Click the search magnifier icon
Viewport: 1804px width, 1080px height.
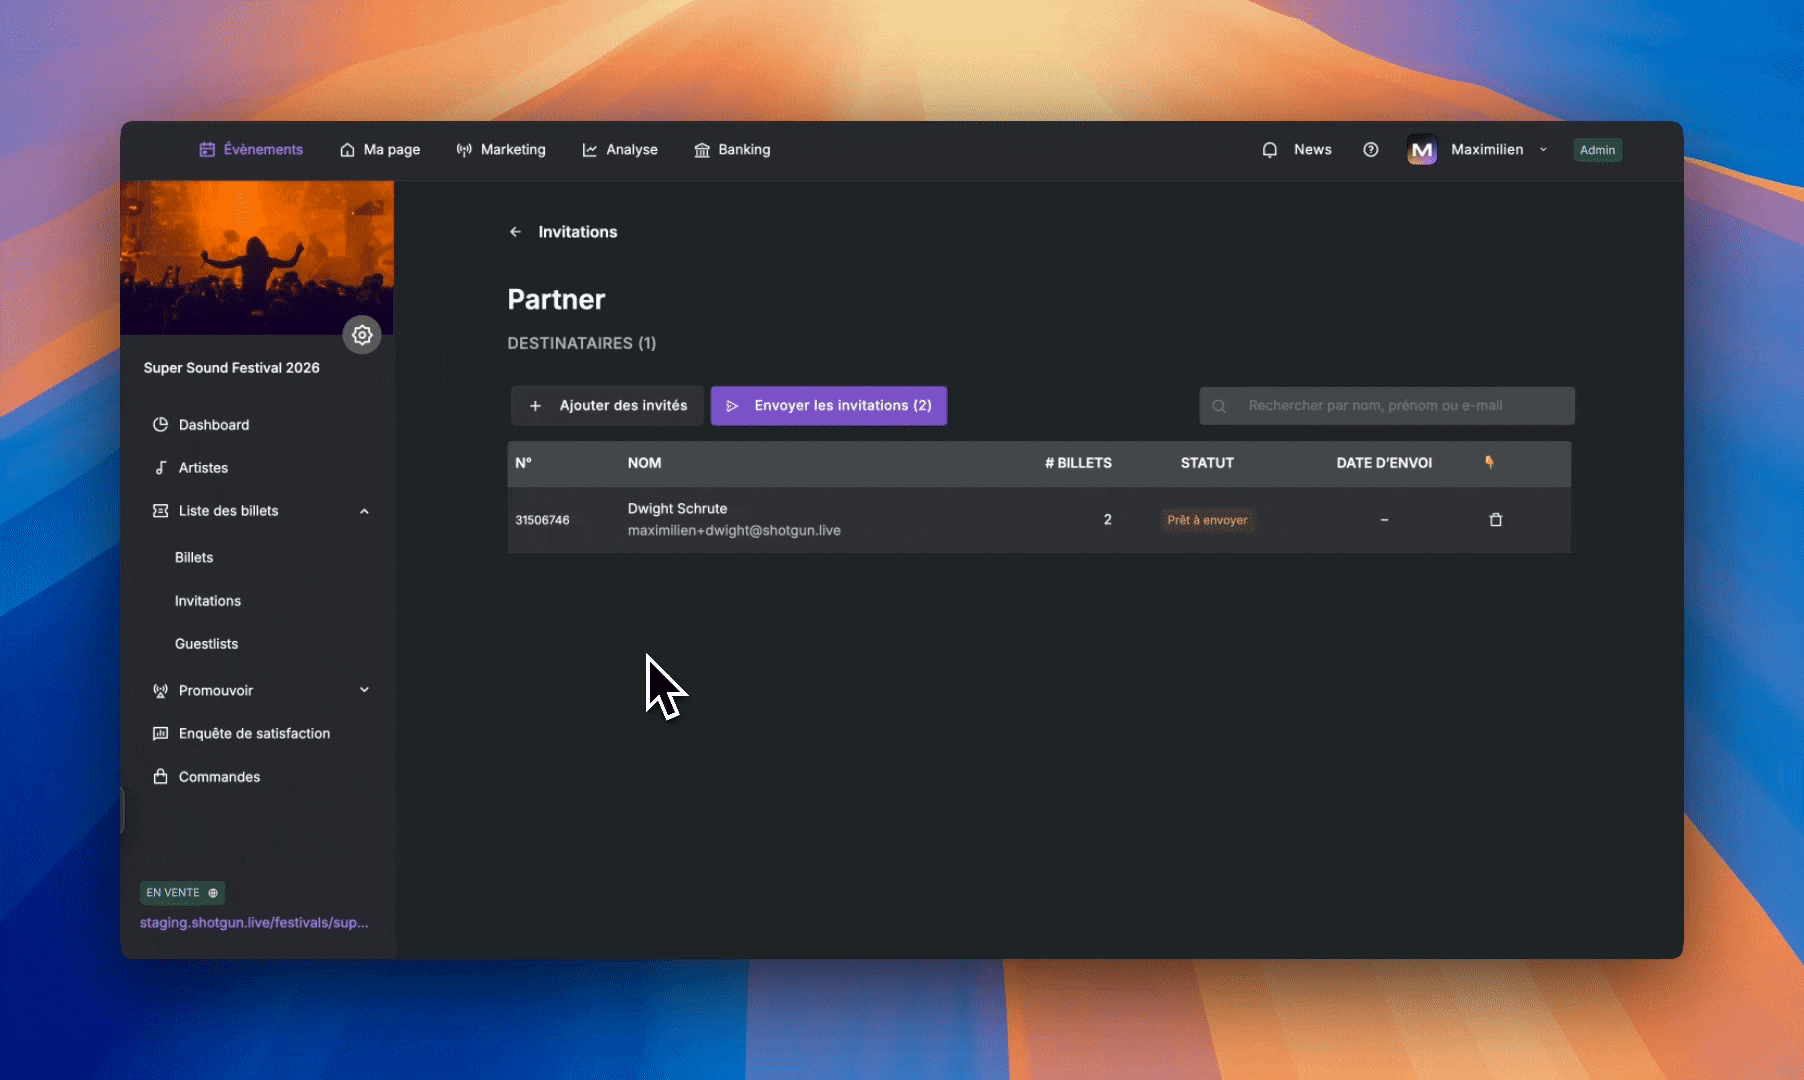pos(1219,406)
